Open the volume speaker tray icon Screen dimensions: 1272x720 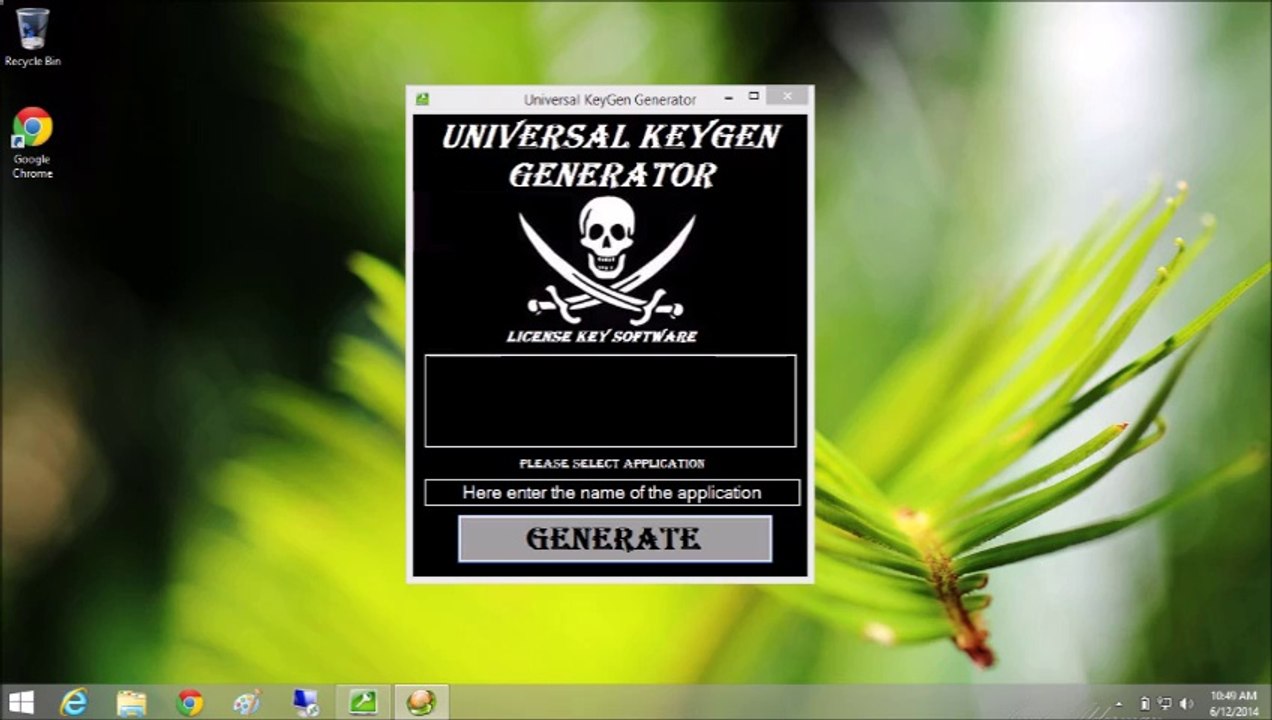[1187, 704]
